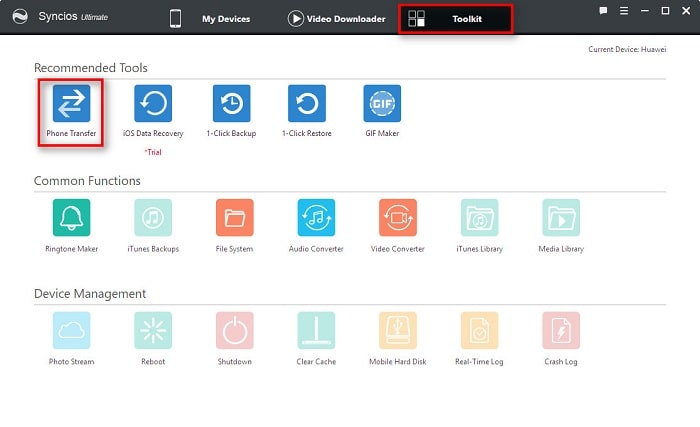The height and width of the screenshot is (427, 700).
Task: Browse the File System
Action: 234,218
